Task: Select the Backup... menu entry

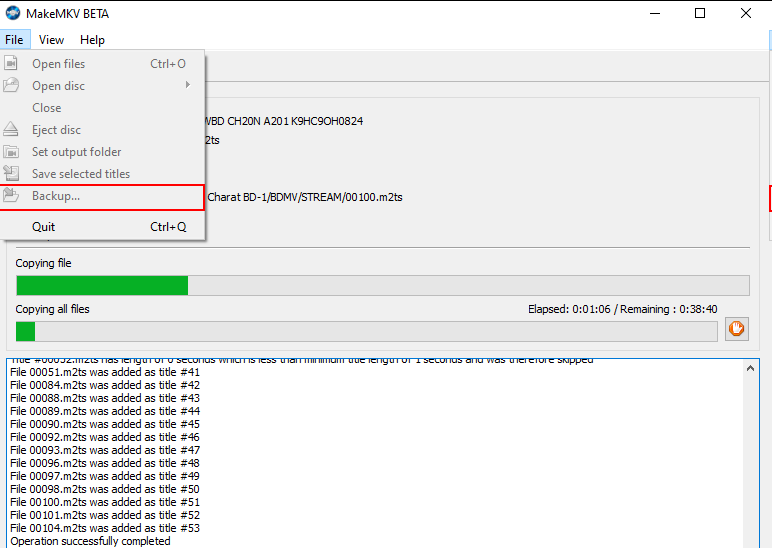Action: pyautogui.click(x=102, y=196)
